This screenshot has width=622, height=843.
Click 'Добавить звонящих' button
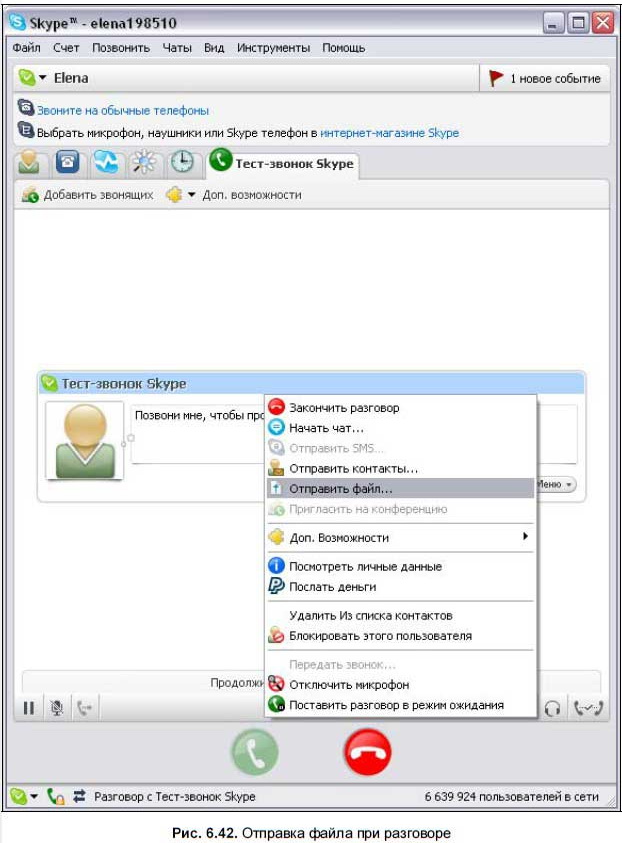coord(88,195)
